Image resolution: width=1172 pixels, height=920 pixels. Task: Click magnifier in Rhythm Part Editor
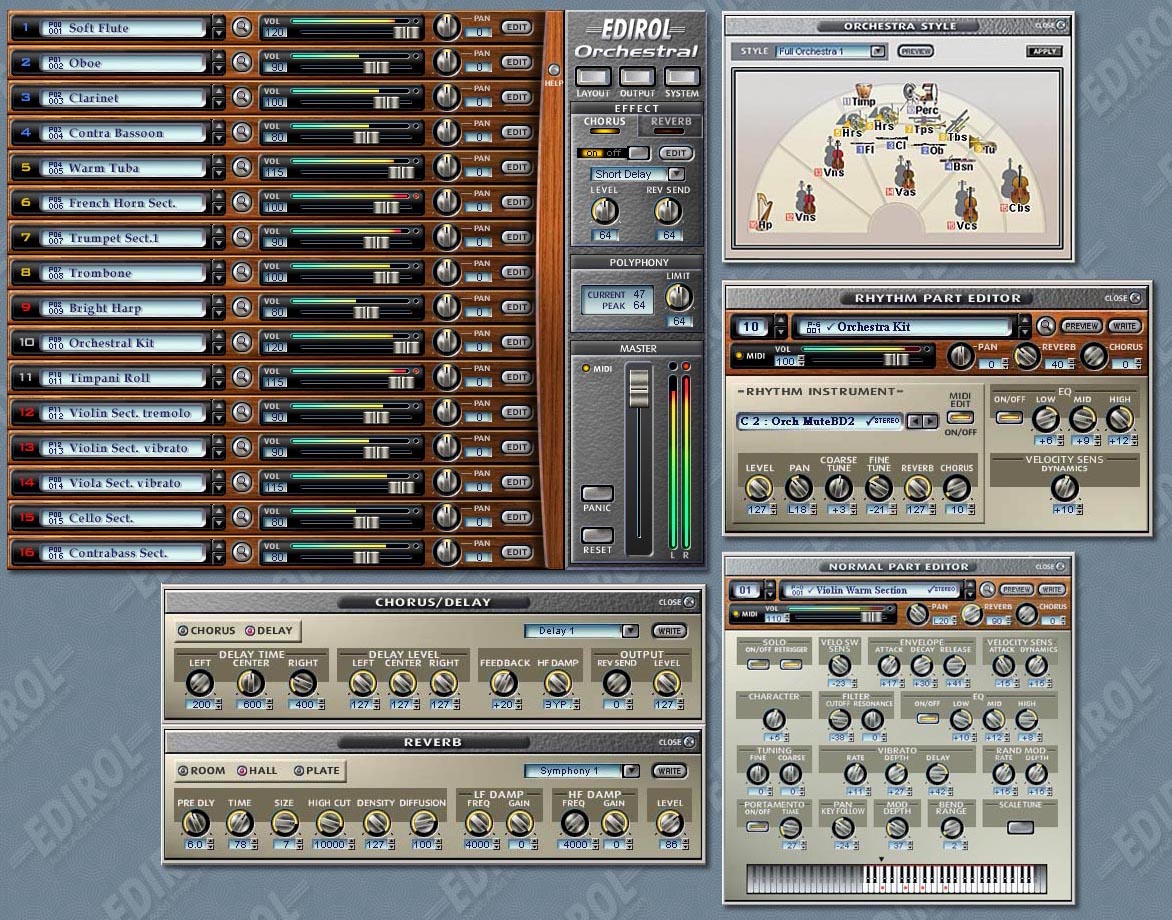[x=1046, y=326]
